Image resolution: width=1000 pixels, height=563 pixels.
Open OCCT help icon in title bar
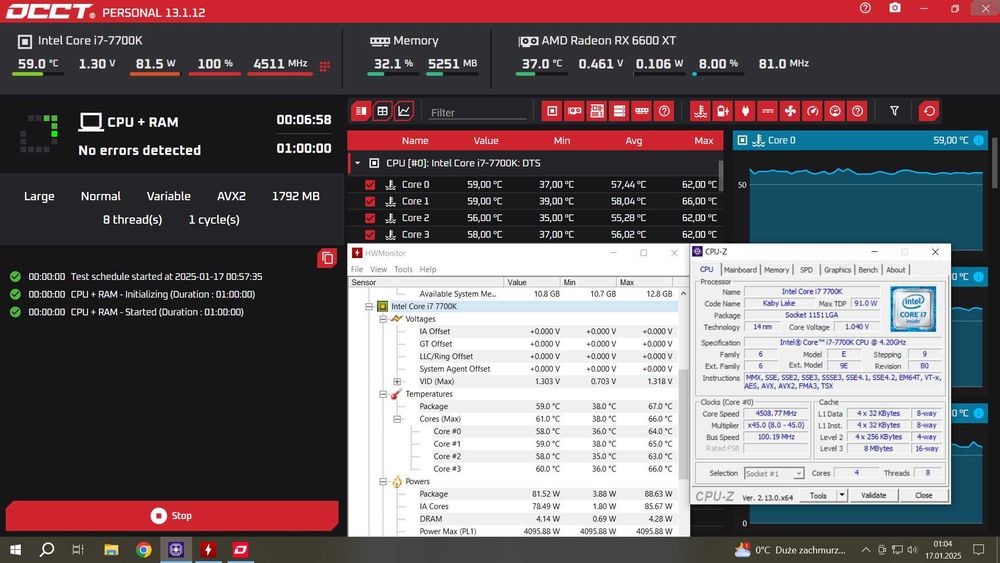pos(865,8)
